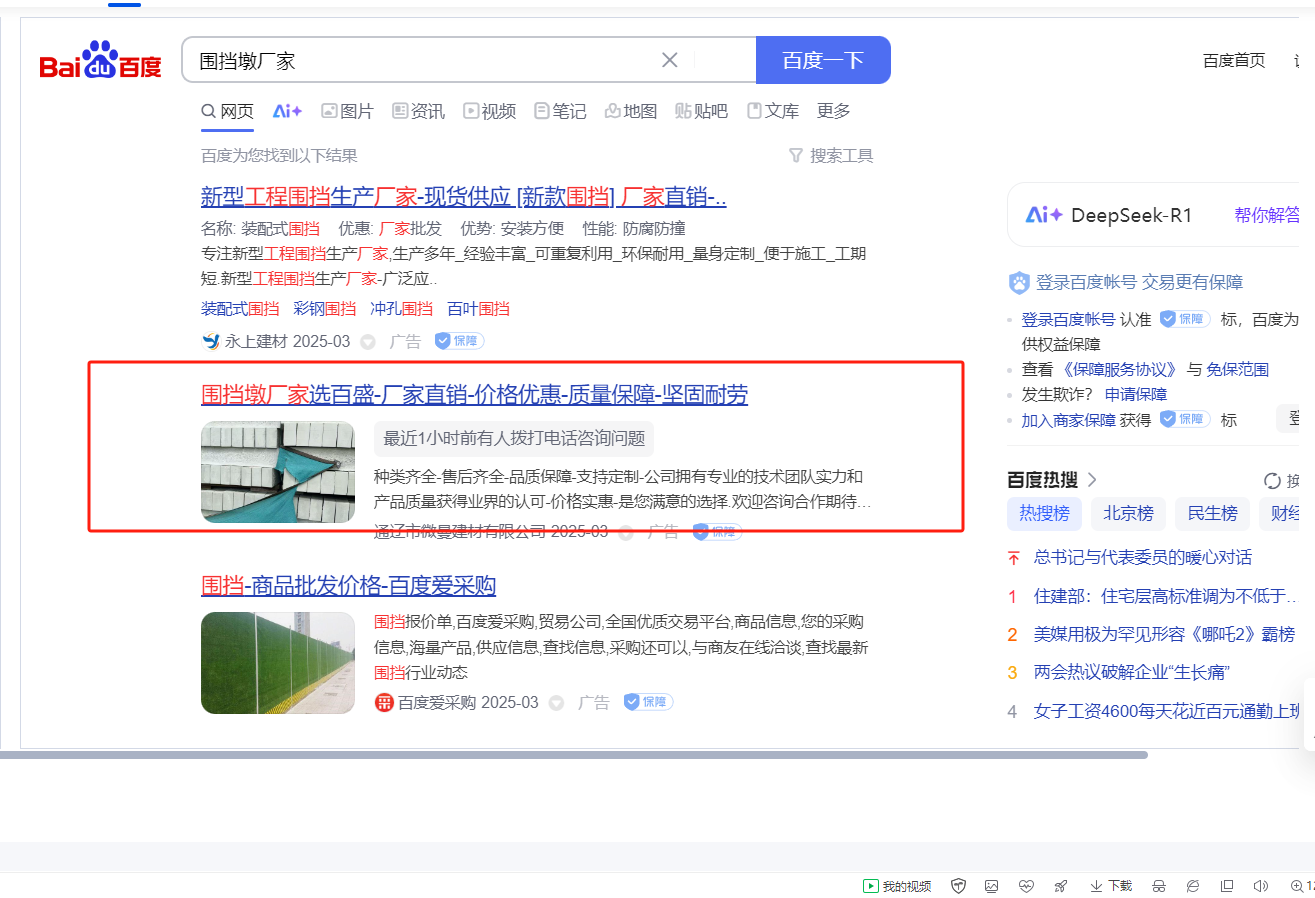The height and width of the screenshot is (898, 1315).
Task: Expand the 更多 search categories
Action: [x=833, y=111]
